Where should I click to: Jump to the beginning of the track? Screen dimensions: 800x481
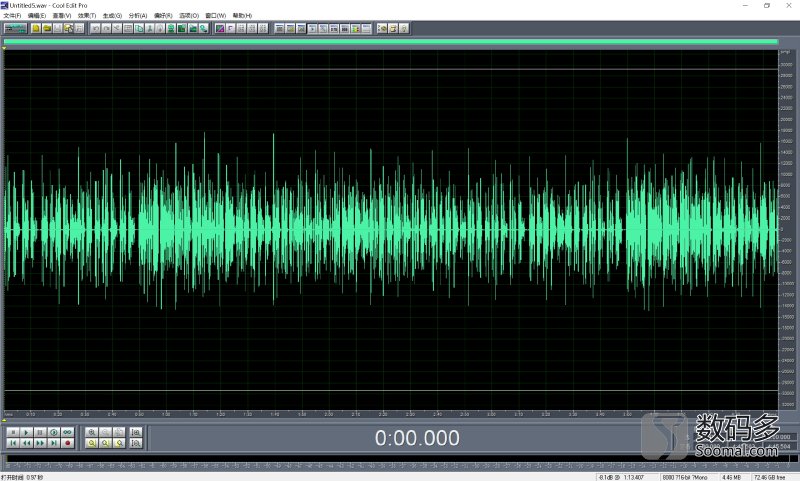13,442
